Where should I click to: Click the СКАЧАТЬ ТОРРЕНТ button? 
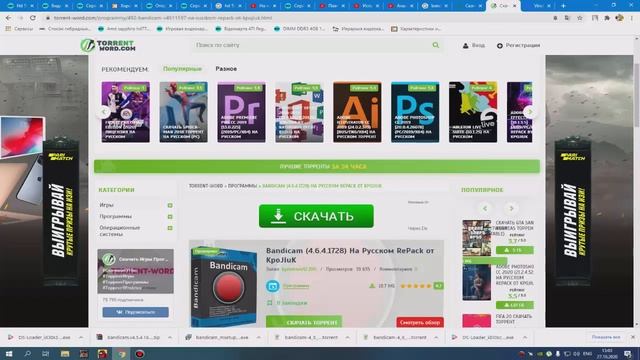click(304, 322)
